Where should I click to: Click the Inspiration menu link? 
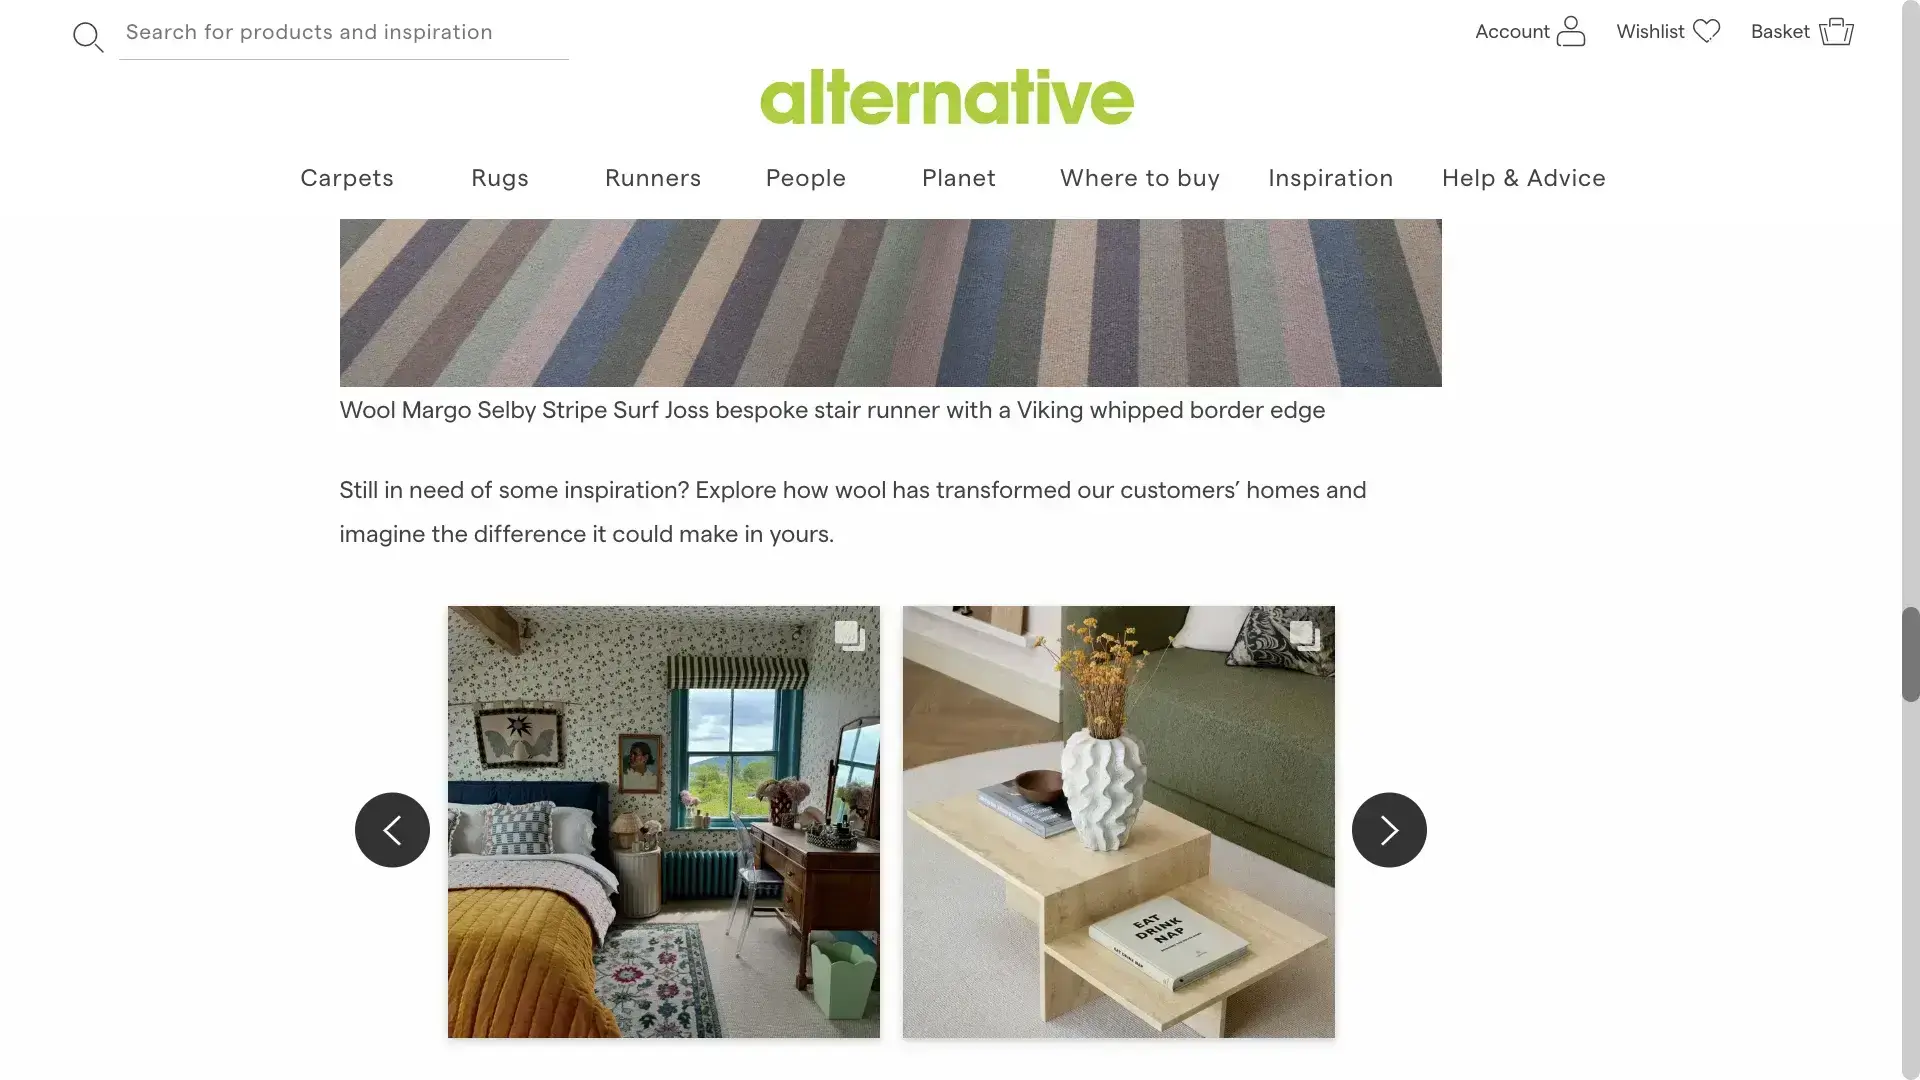[1331, 177]
